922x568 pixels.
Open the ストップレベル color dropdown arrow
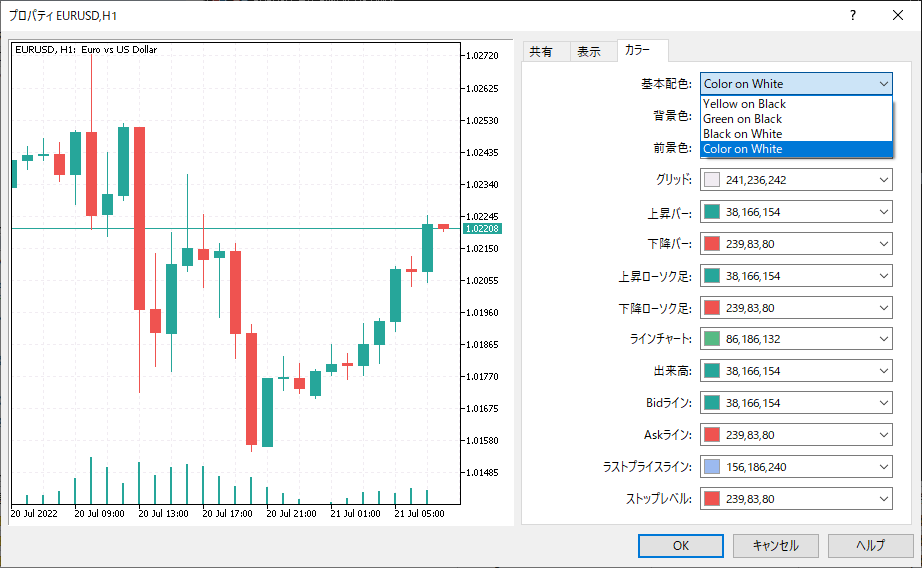883,499
